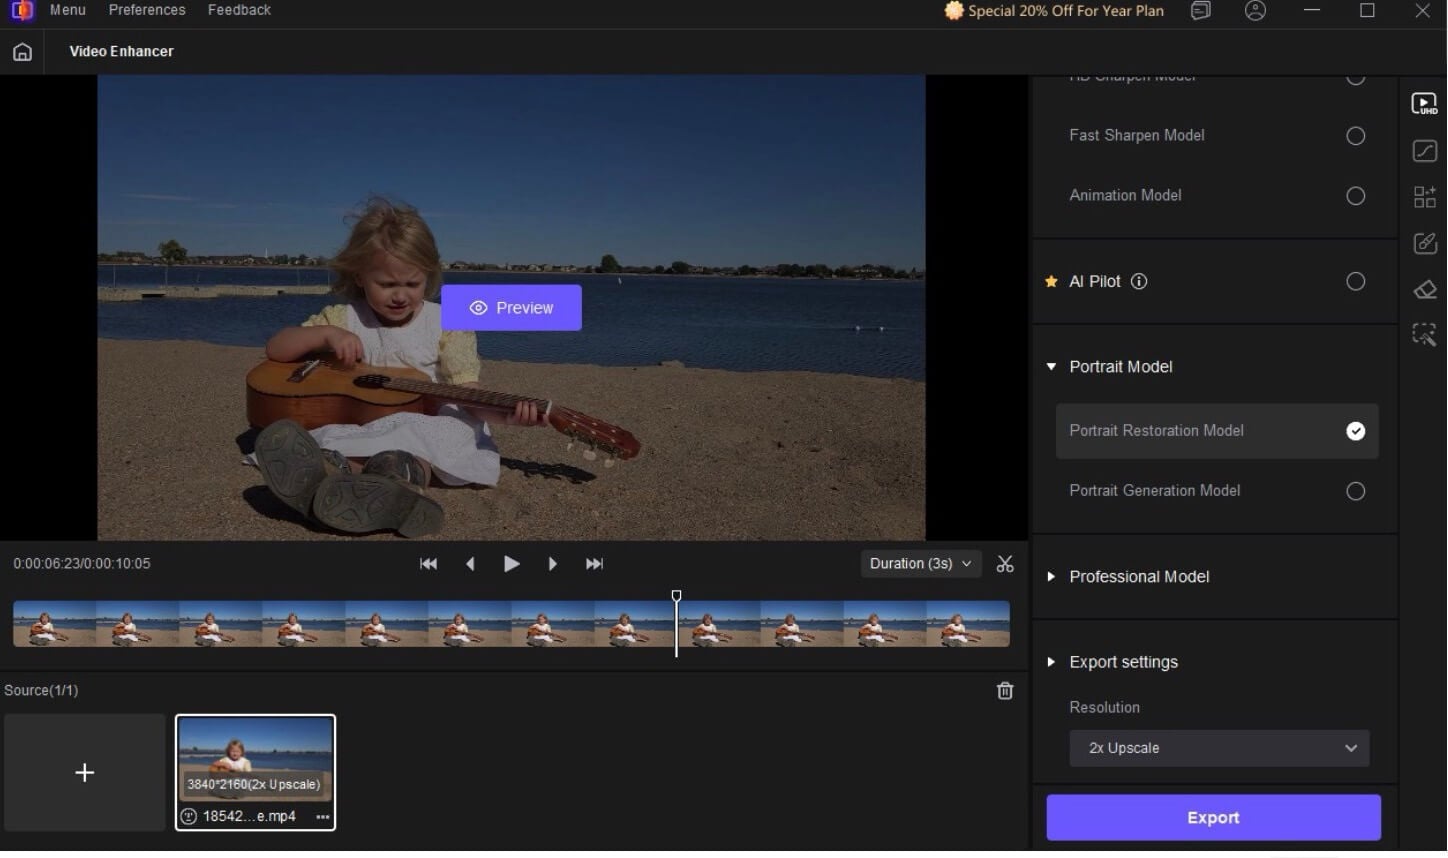
Task: Click the AI Pilot info icon
Action: point(1139,282)
